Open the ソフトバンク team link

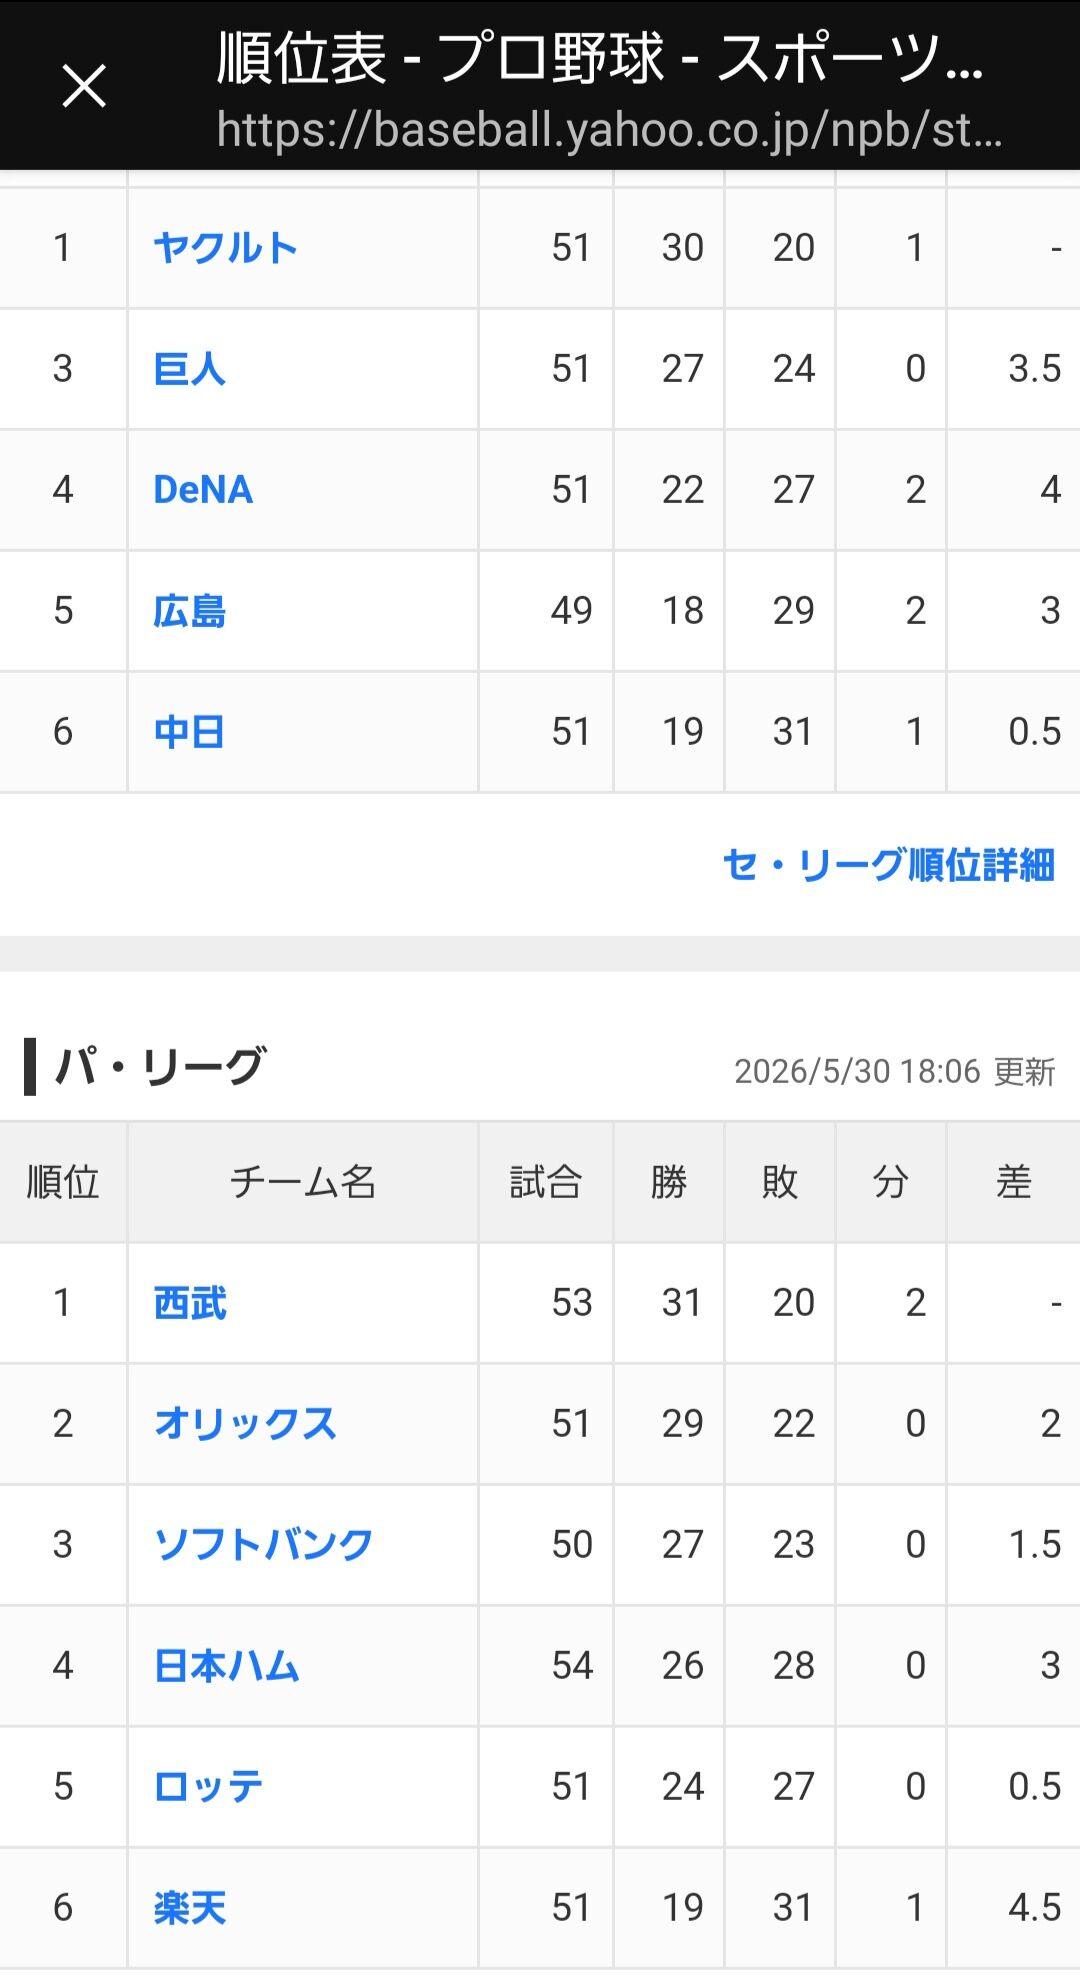263,1545
